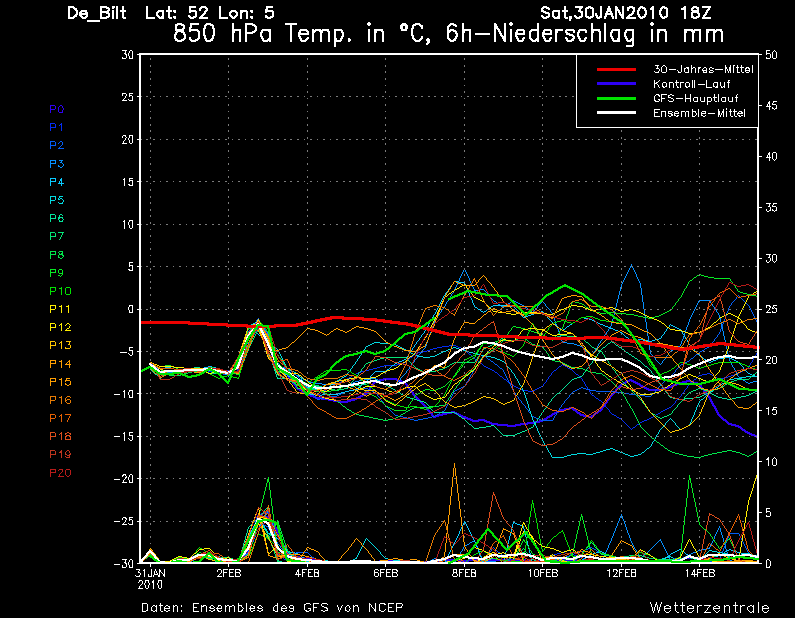Select ensemble member label P14
The width and height of the screenshot is (800, 618).
tap(60, 364)
